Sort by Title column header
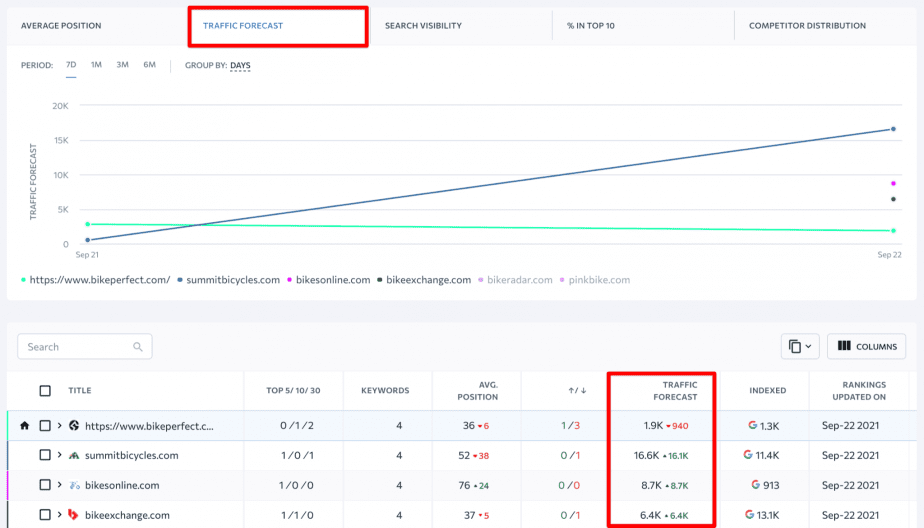Screen dimensions: 924x528 click(x=80, y=391)
